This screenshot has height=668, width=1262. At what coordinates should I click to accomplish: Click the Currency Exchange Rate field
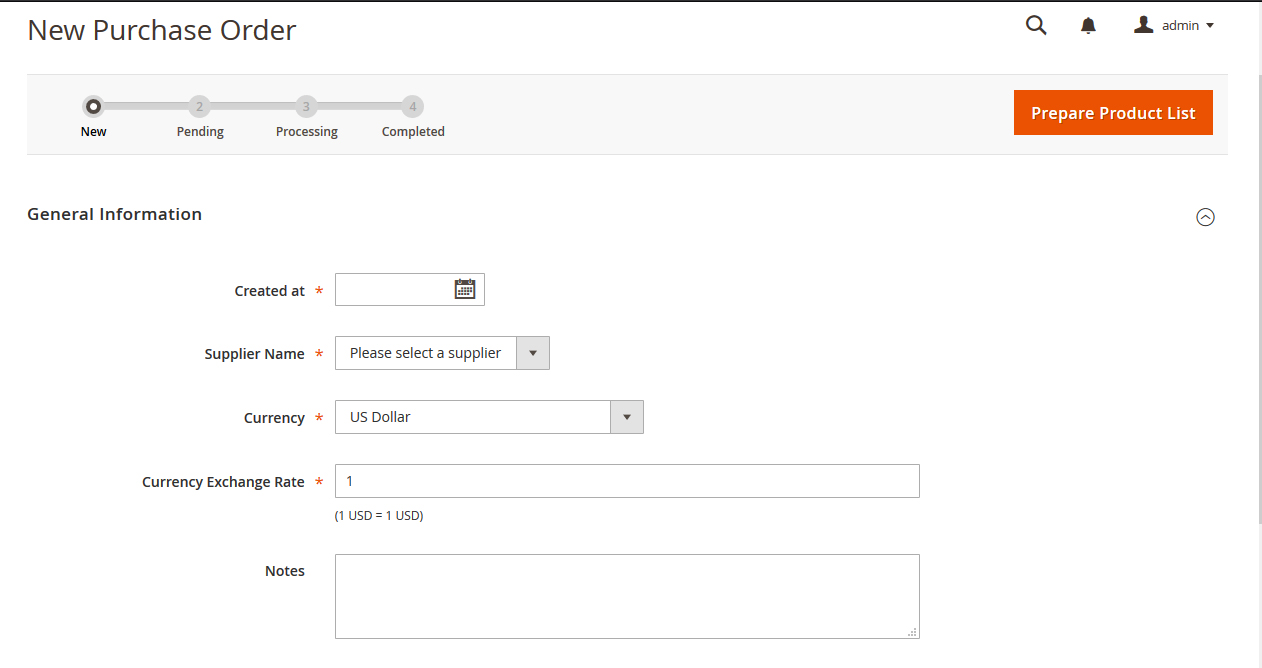tap(627, 481)
